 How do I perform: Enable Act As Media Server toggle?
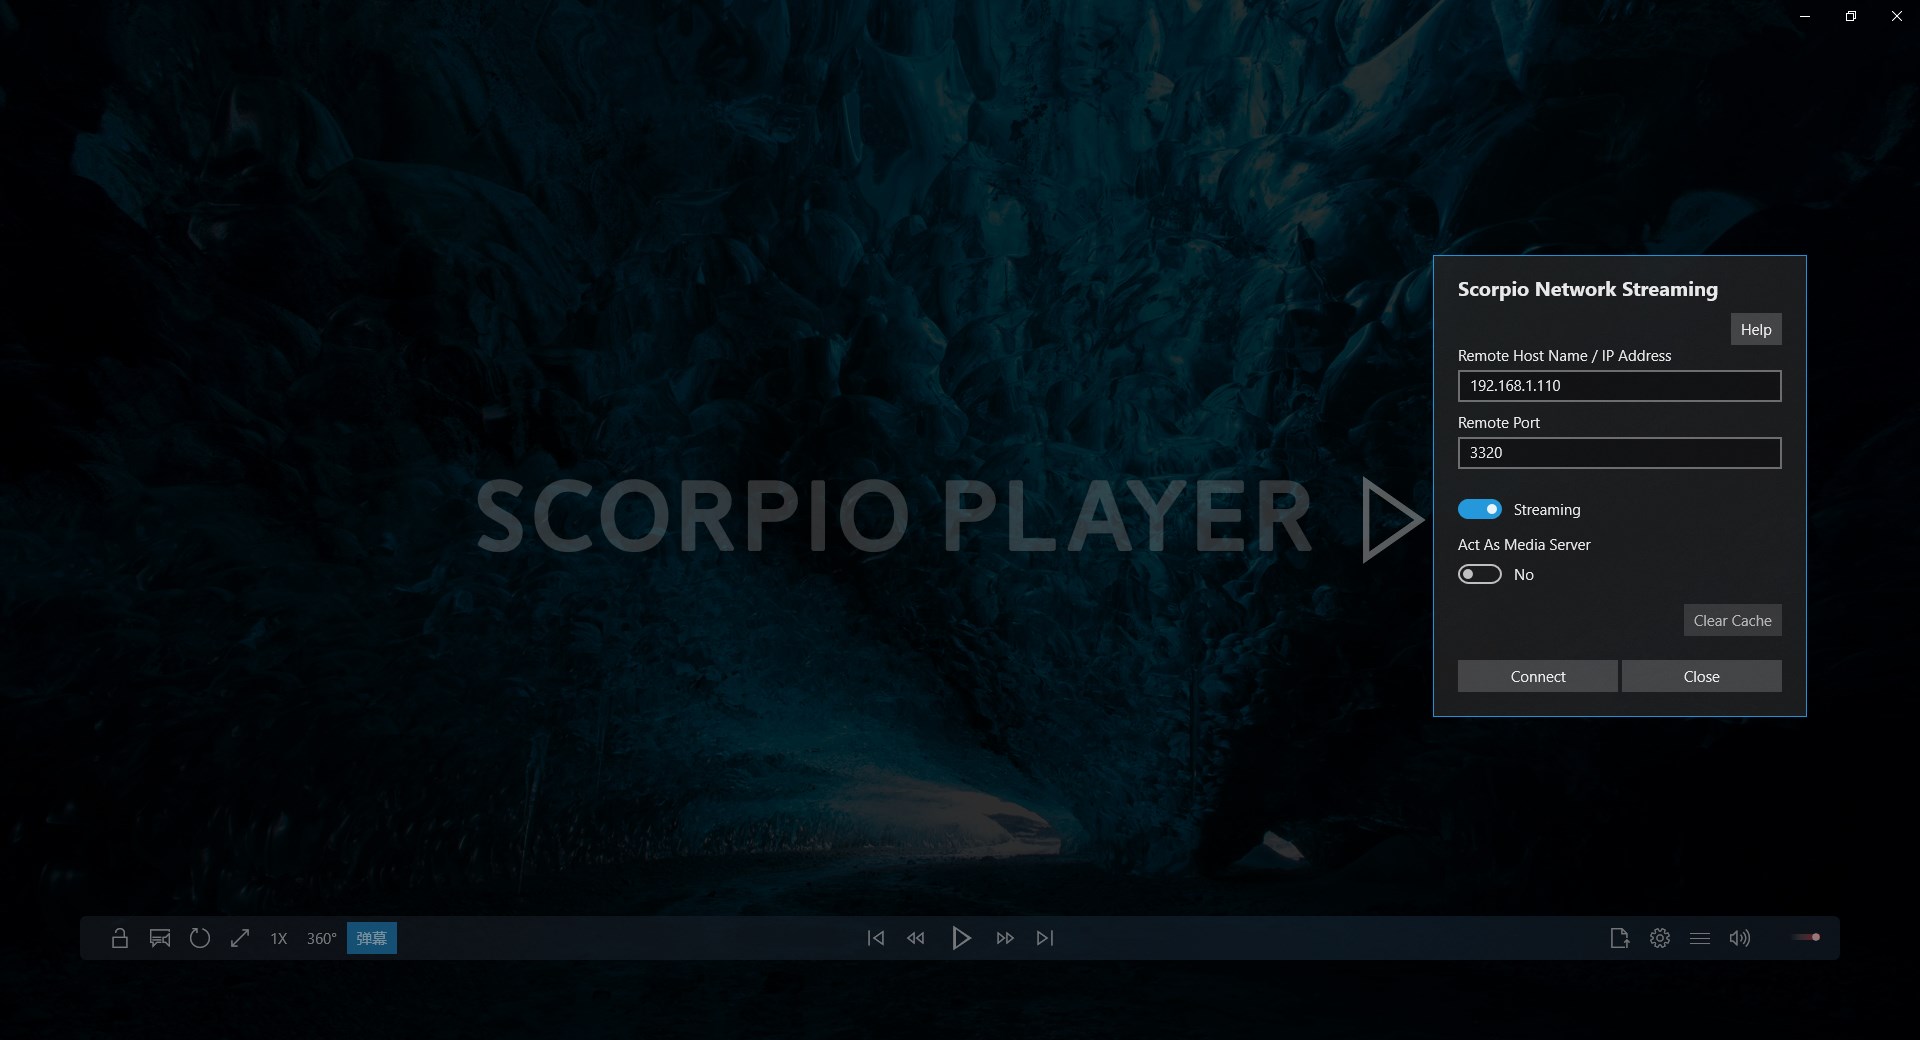point(1480,574)
